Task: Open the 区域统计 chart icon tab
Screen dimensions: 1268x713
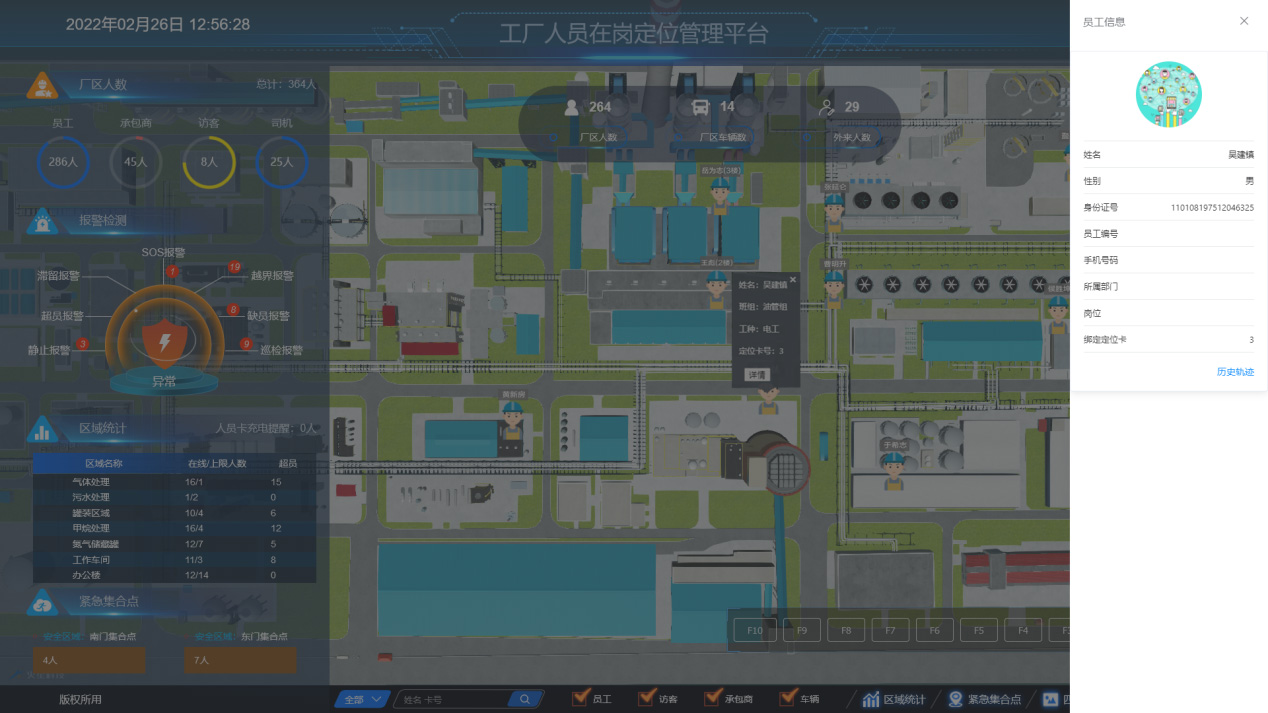Action: point(871,699)
